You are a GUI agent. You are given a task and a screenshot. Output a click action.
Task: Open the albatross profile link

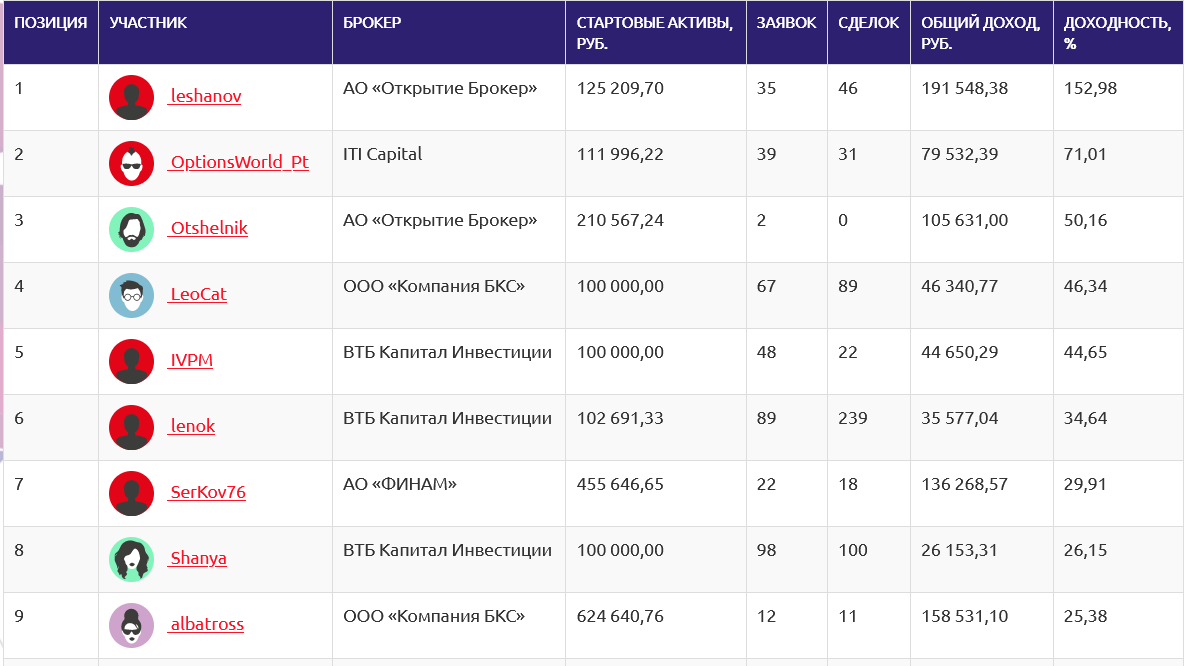(206, 625)
